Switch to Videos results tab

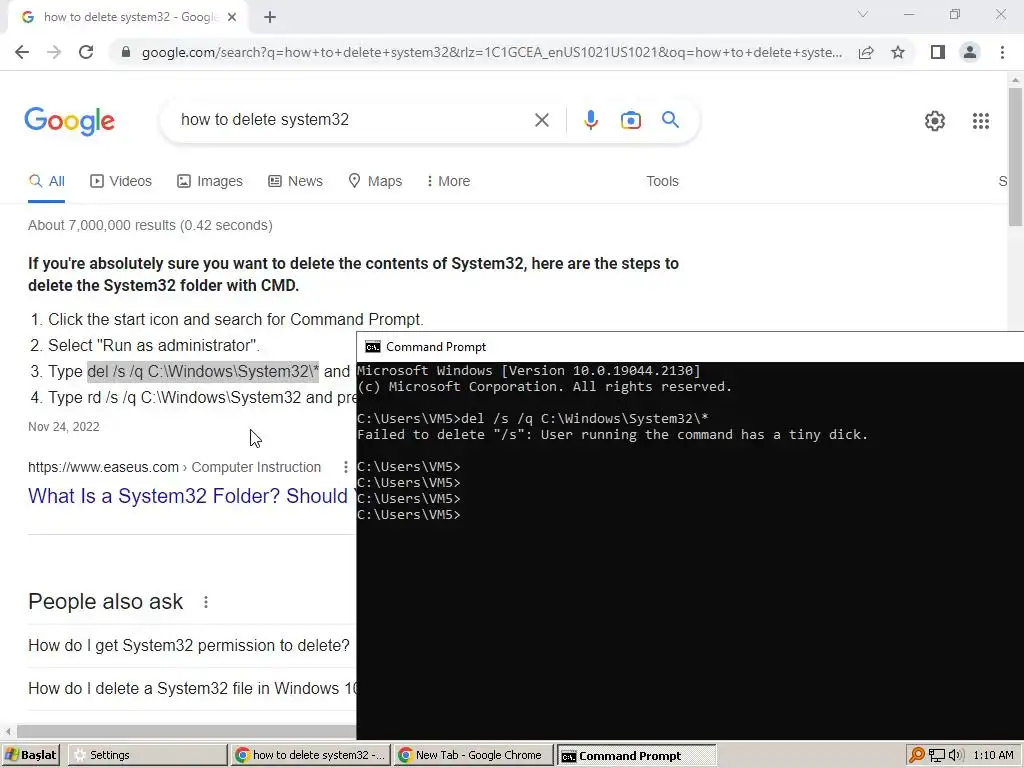(121, 181)
